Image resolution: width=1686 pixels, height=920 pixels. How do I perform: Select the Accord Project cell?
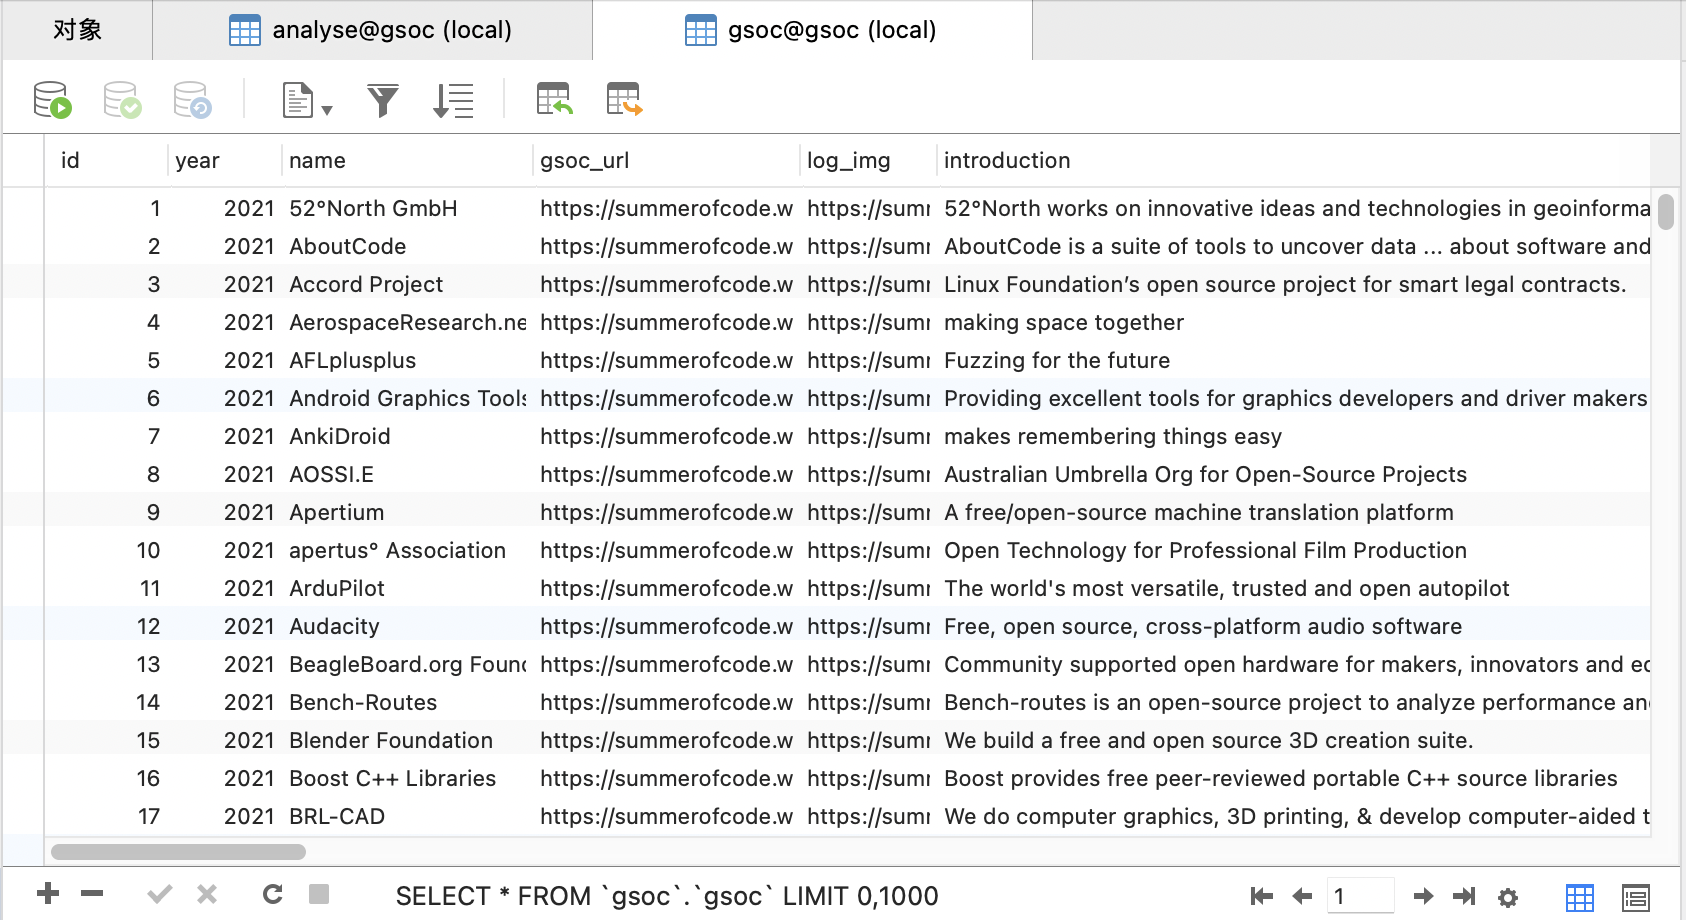point(408,284)
